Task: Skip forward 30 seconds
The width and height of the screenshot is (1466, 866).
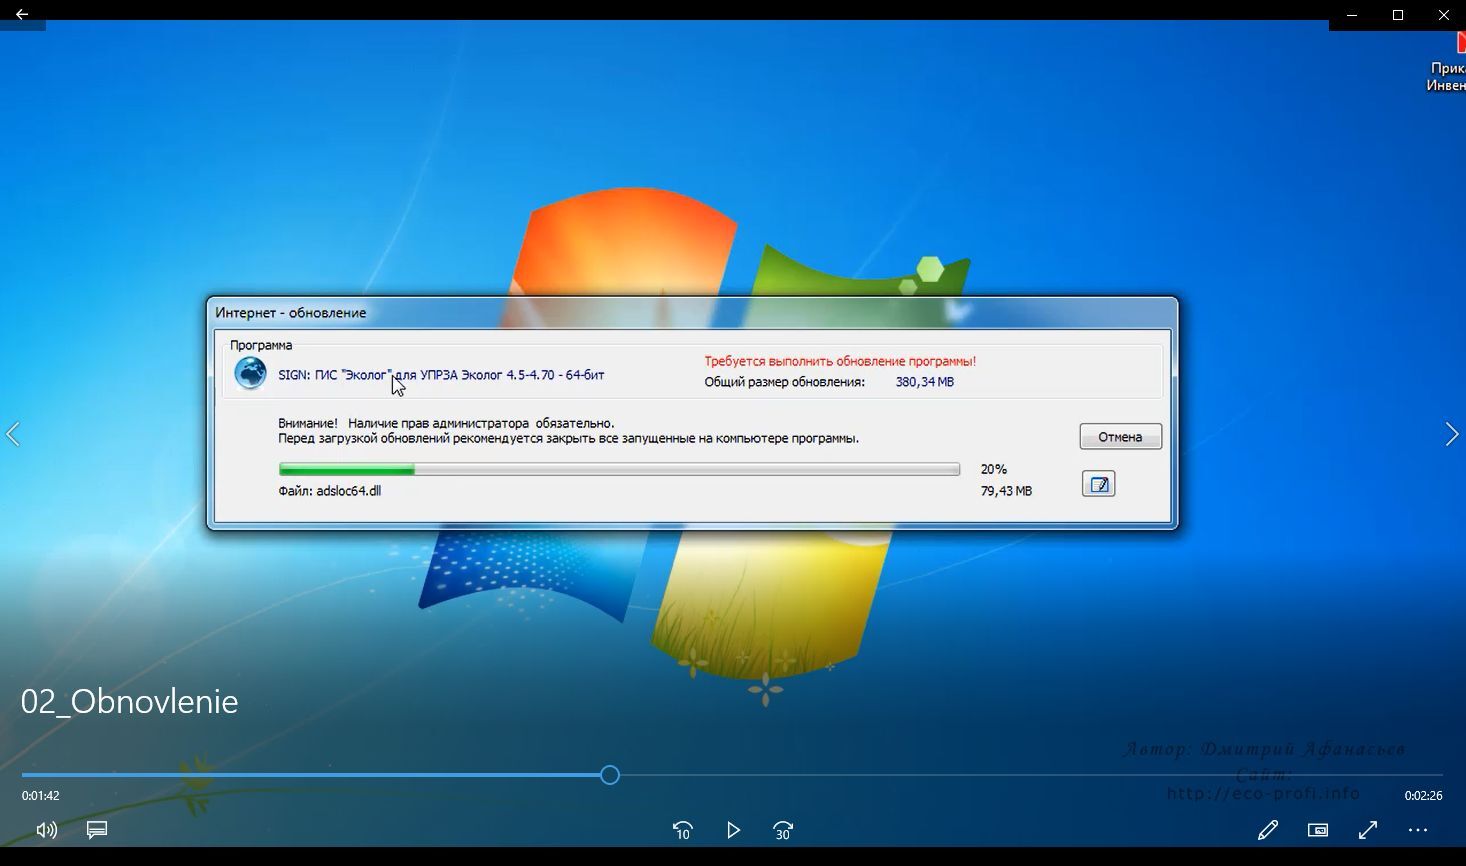Action: click(x=783, y=830)
